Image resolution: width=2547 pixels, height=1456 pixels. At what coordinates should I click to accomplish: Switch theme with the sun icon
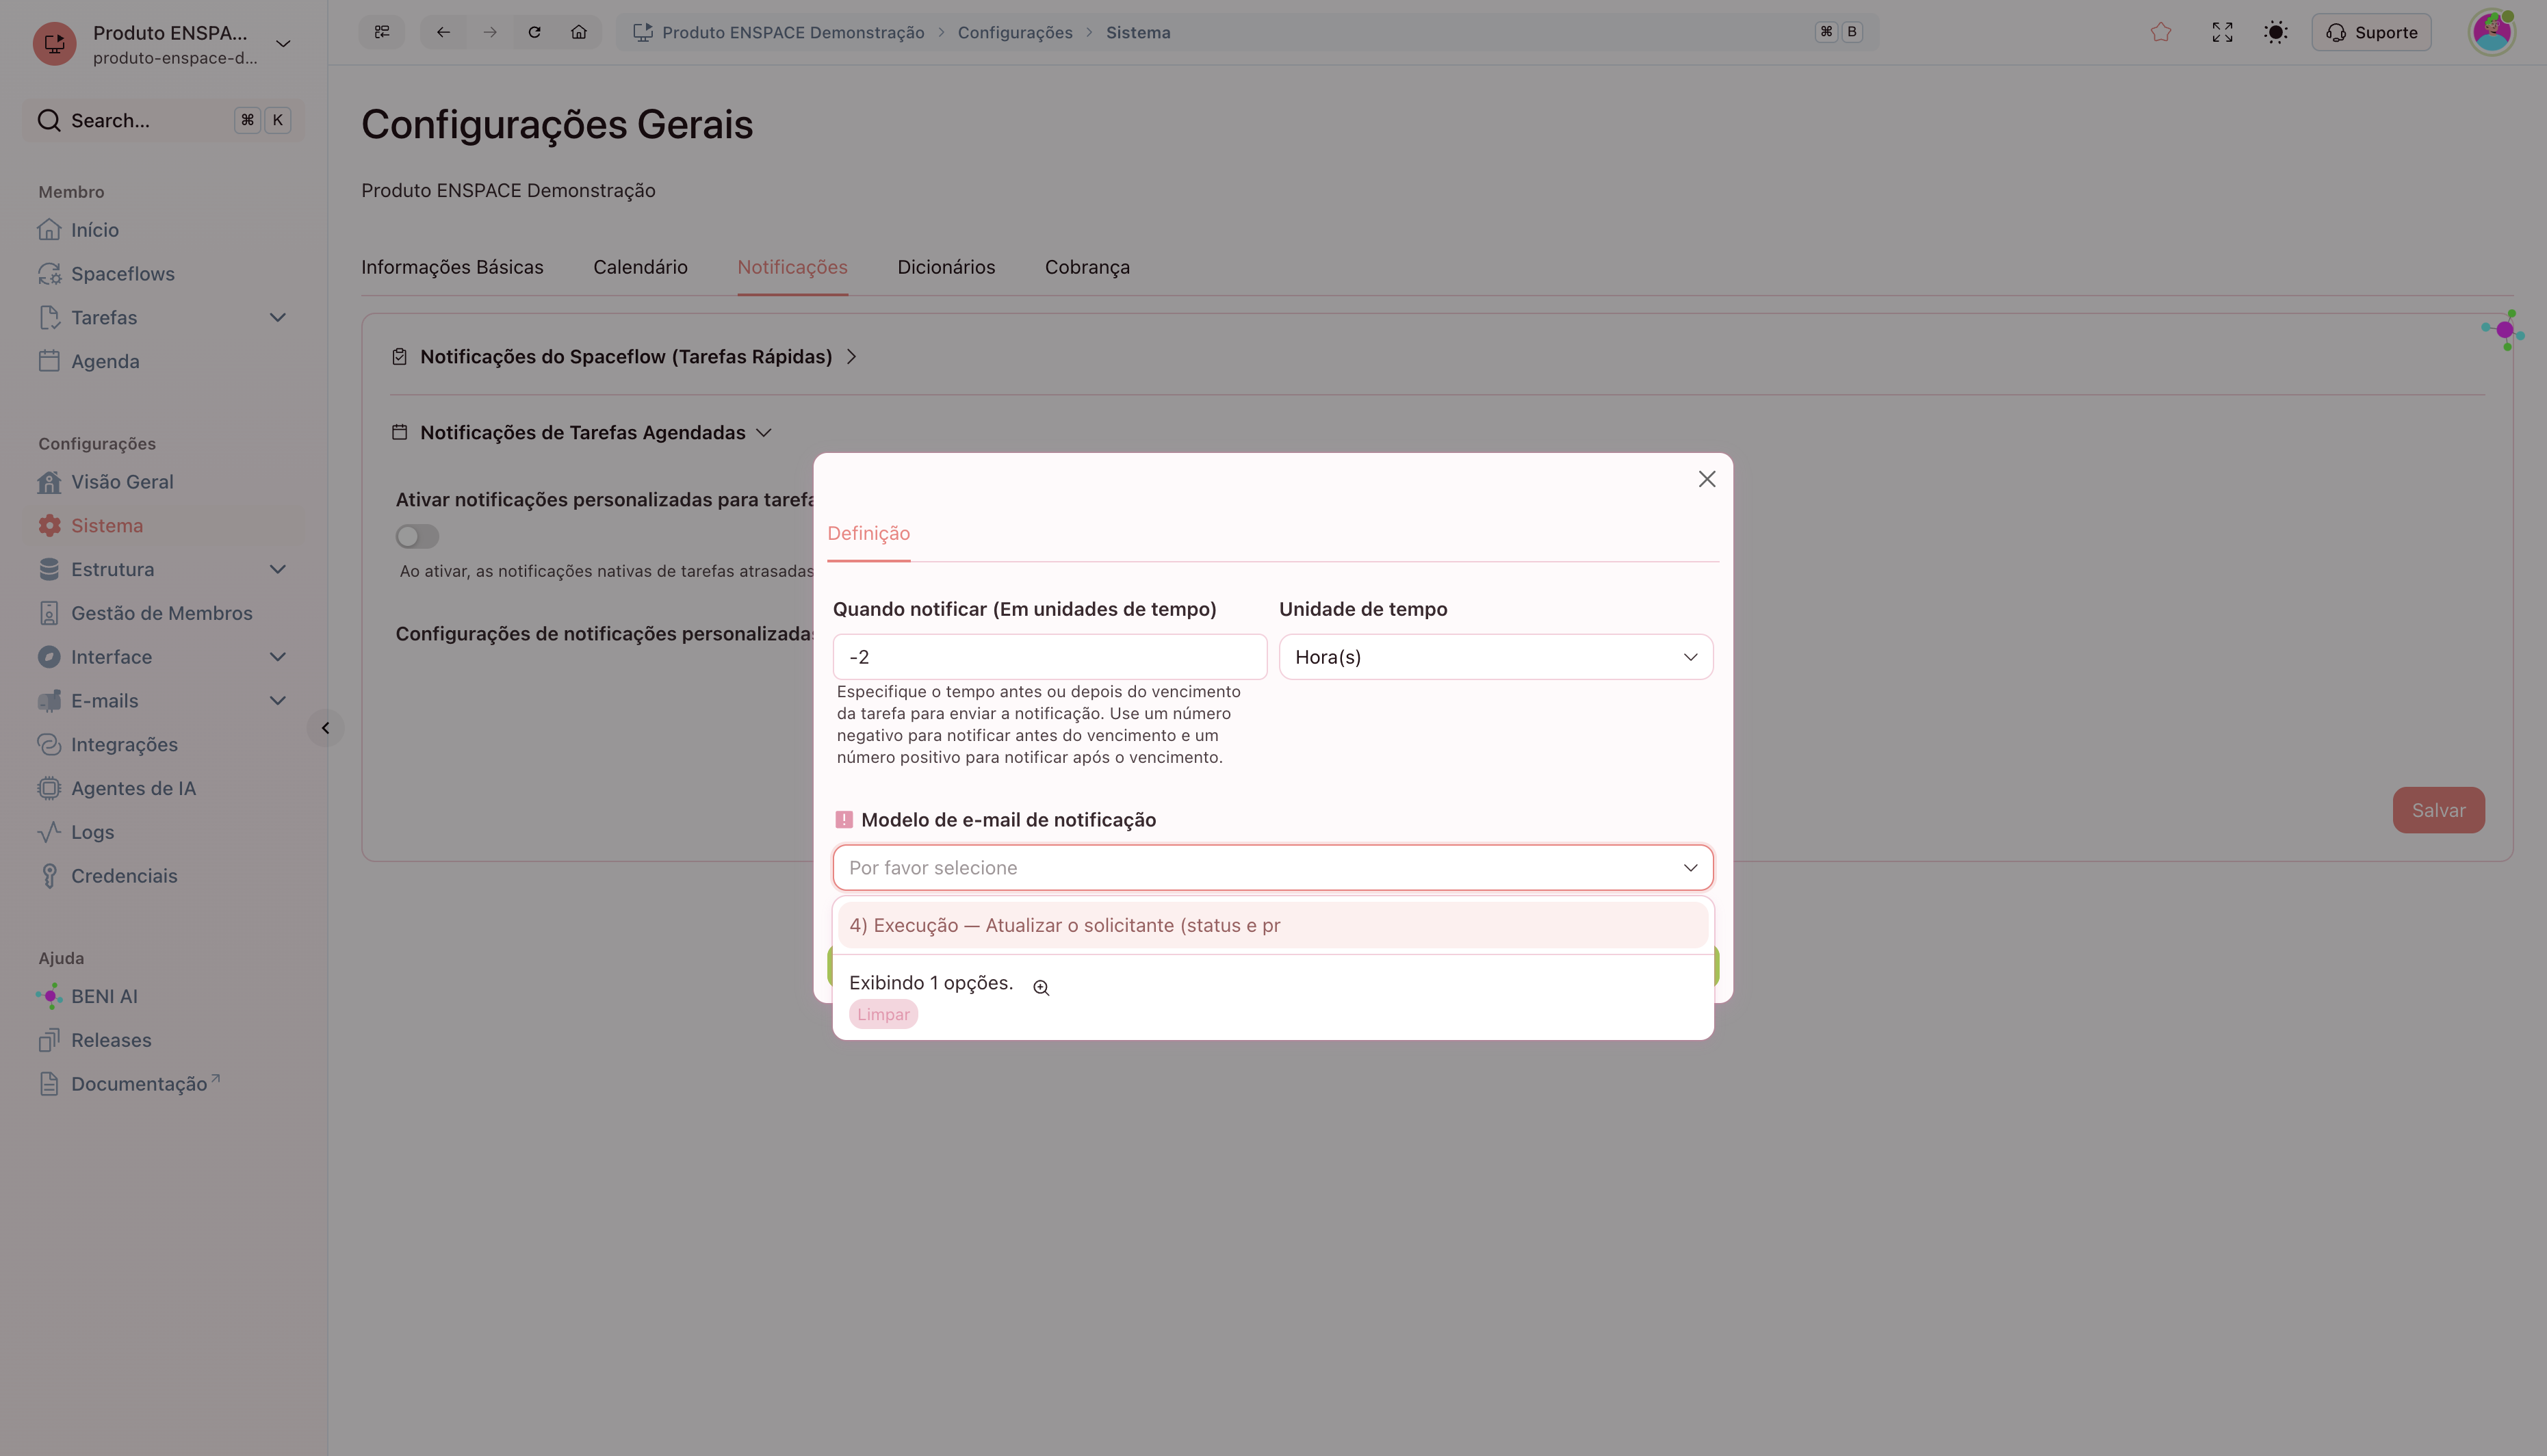coord(2276,32)
